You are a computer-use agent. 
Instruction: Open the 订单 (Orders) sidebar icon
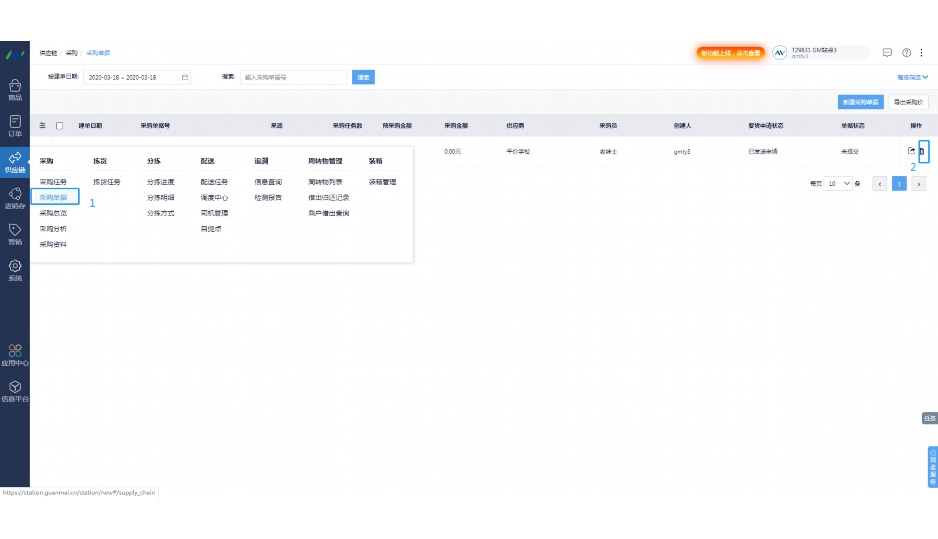coord(15,125)
